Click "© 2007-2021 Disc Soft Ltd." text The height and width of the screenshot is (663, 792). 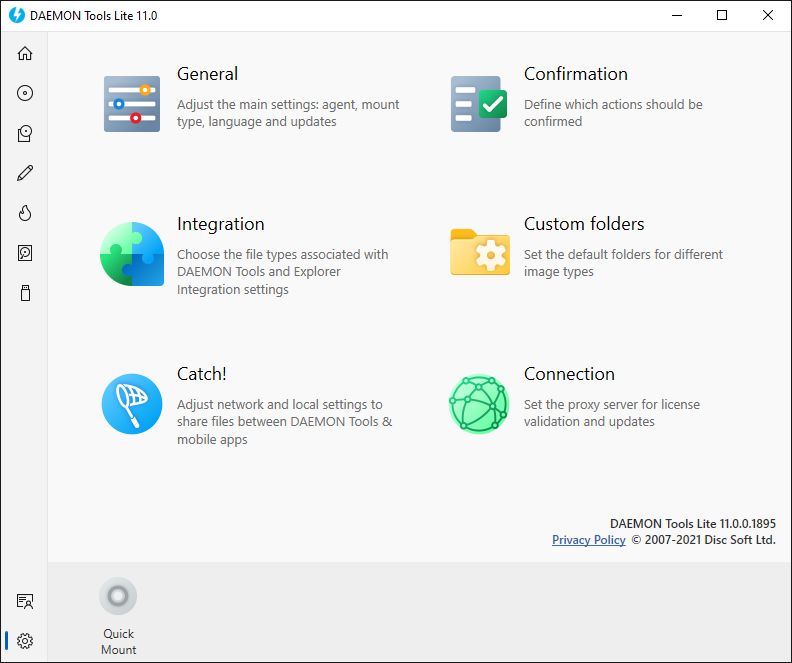coord(704,540)
